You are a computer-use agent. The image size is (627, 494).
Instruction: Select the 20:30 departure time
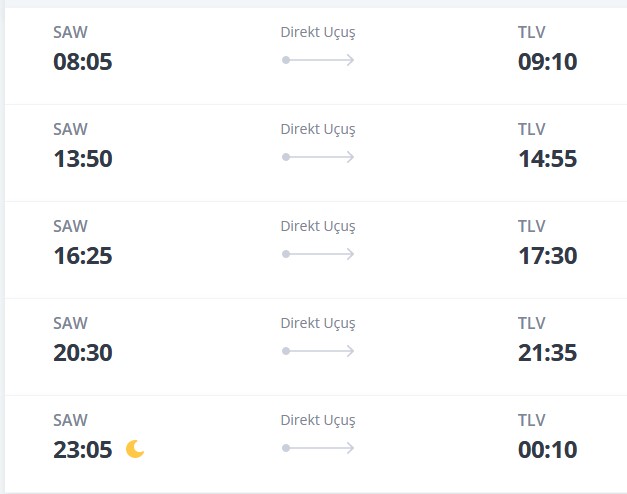[83, 353]
